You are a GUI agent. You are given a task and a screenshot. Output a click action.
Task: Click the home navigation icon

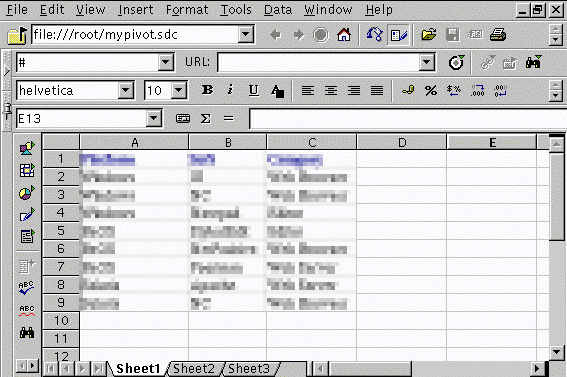point(344,35)
